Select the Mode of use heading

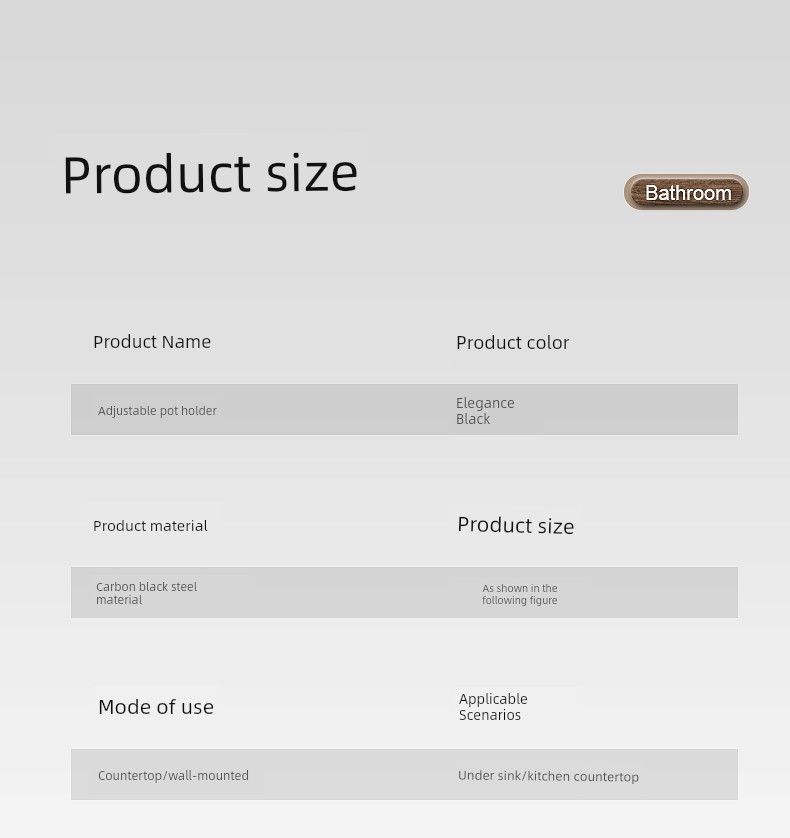tap(156, 707)
